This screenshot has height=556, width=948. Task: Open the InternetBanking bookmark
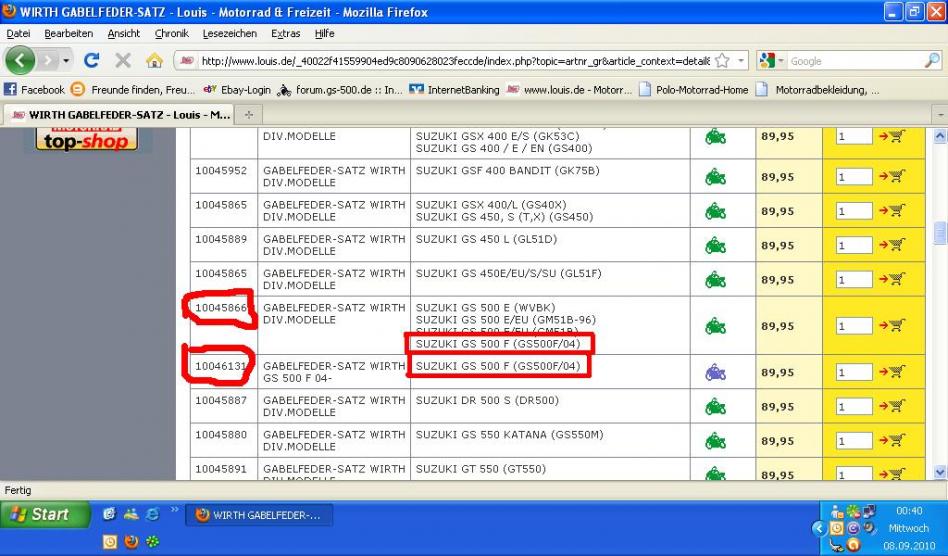tap(454, 89)
